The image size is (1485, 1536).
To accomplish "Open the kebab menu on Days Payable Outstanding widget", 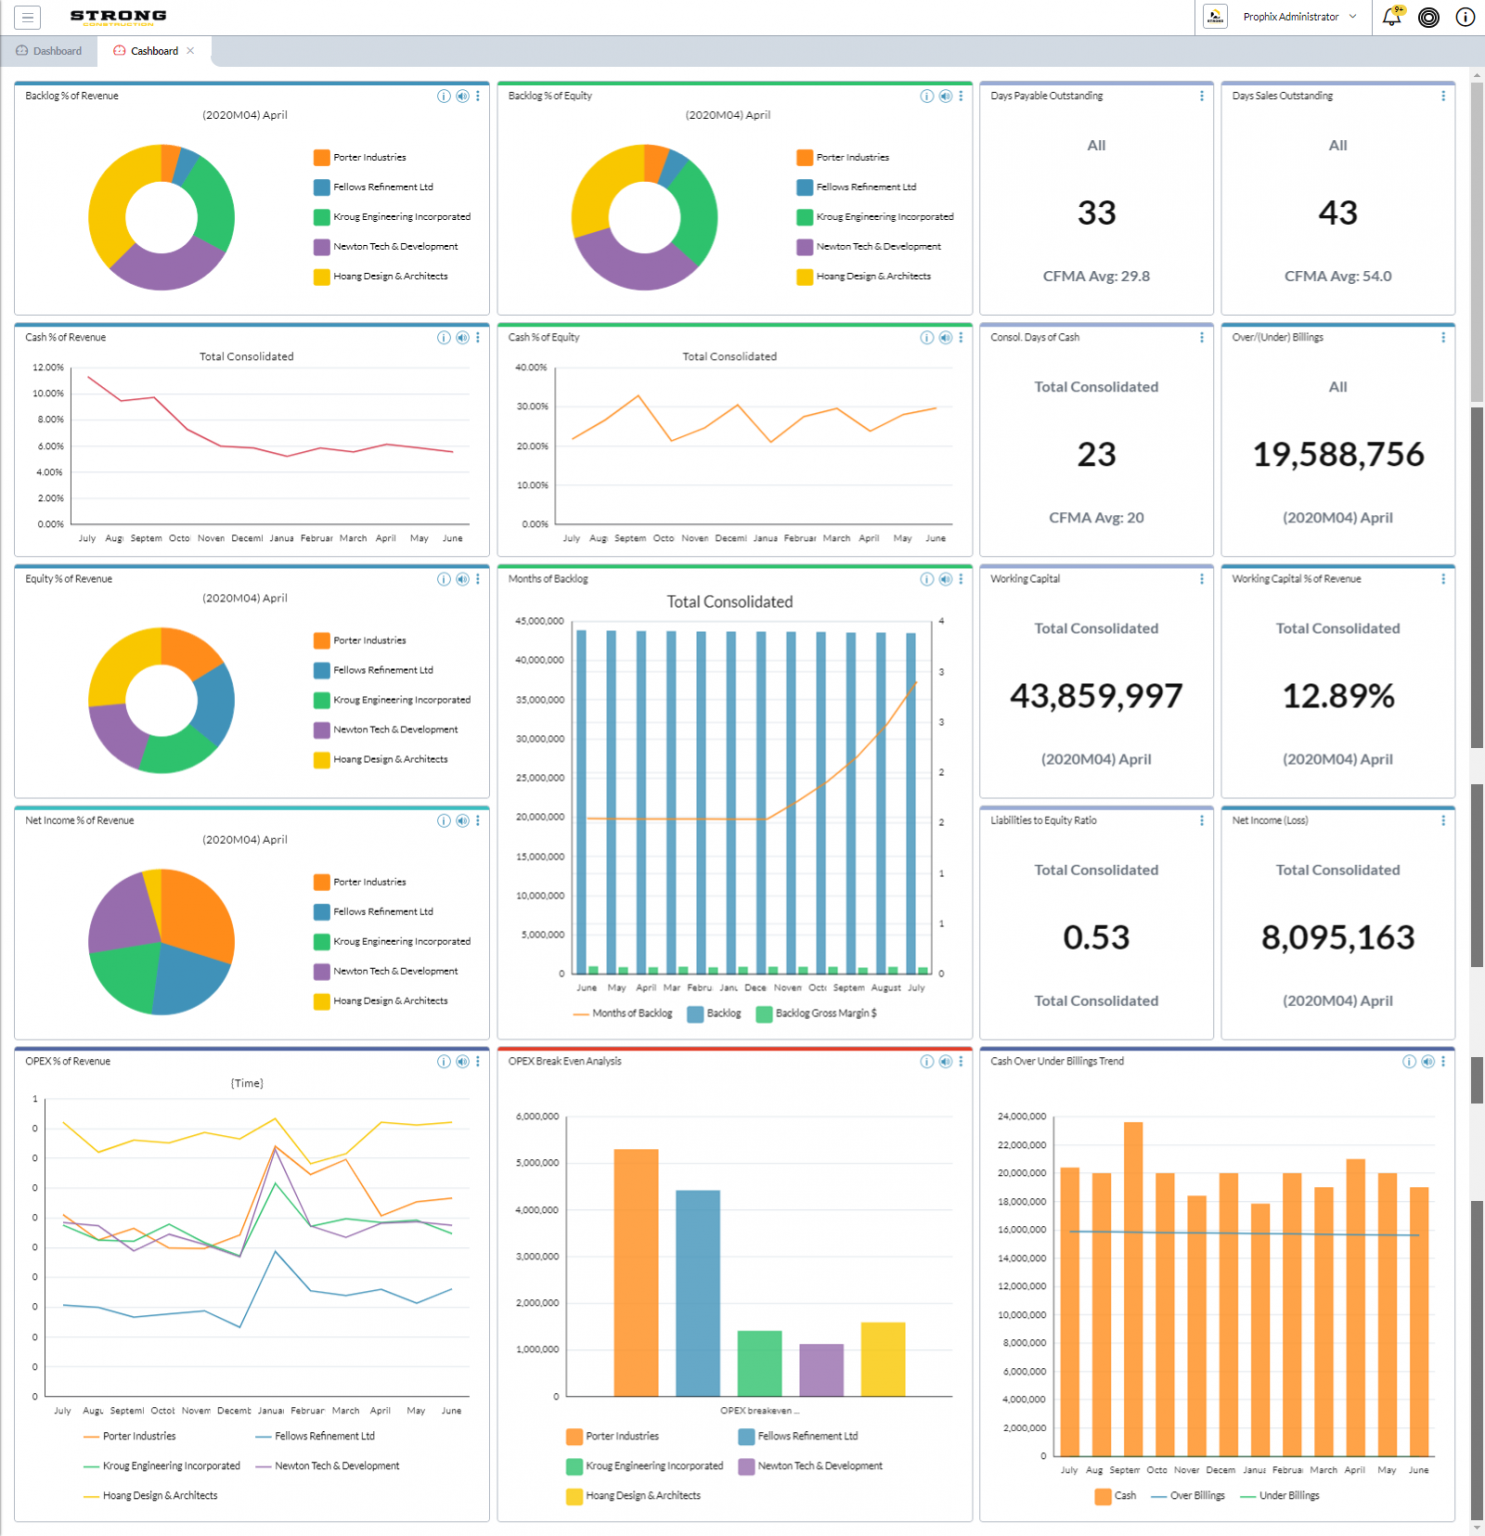I will pos(1201,96).
